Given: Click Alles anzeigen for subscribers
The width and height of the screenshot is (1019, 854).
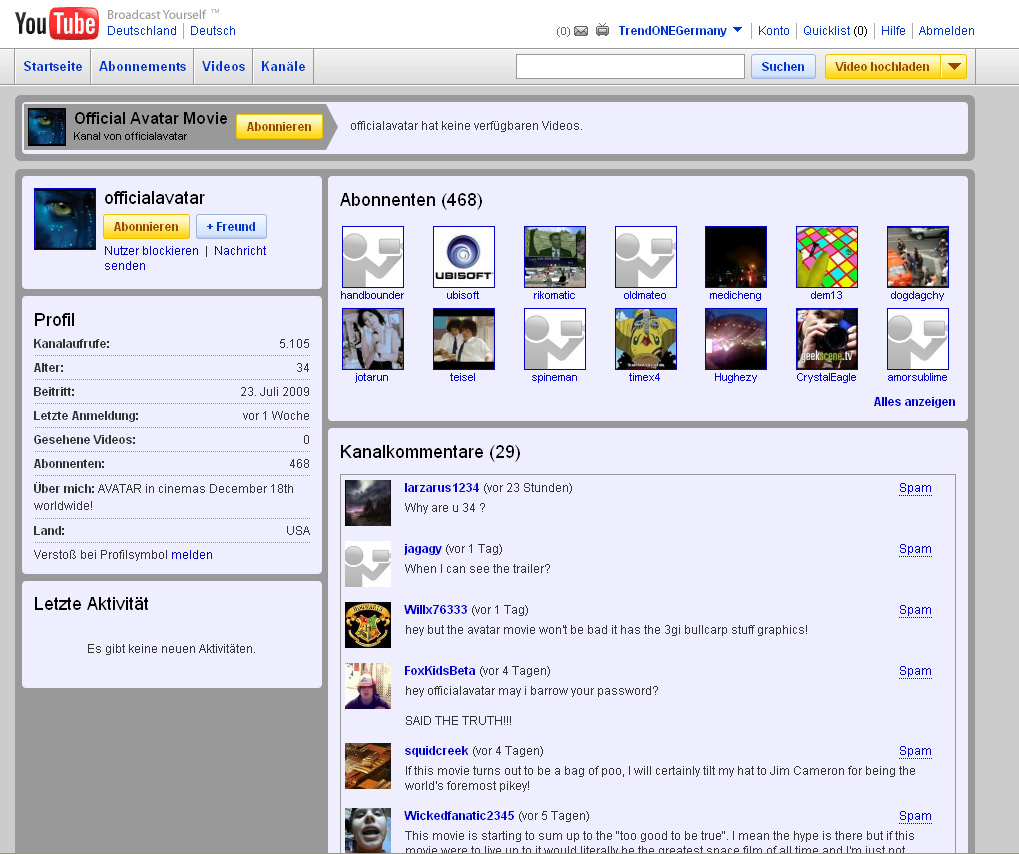Looking at the screenshot, I should 914,402.
